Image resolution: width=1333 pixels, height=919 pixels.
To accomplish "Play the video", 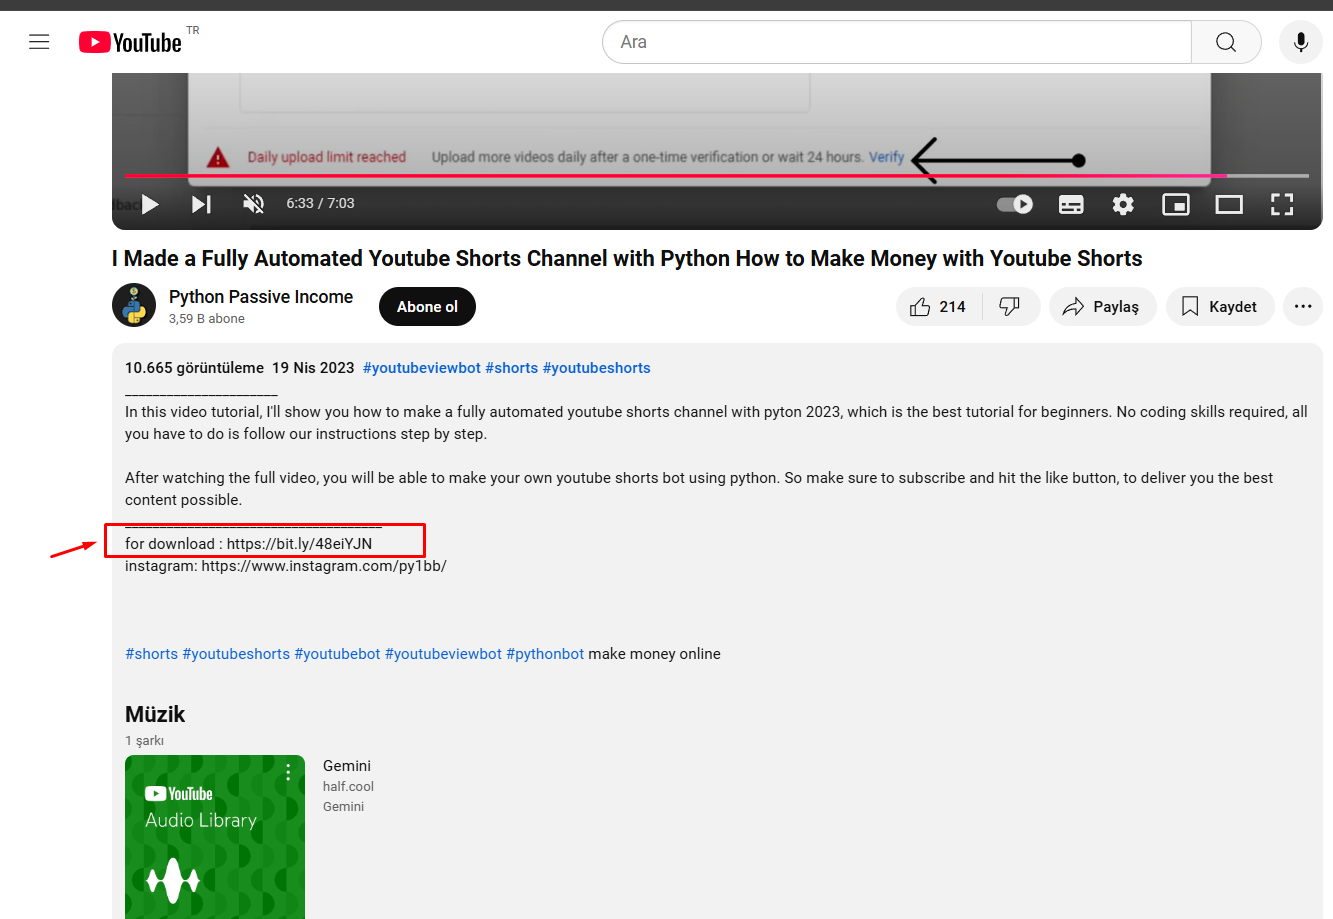I will pyautogui.click(x=151, y=204).
